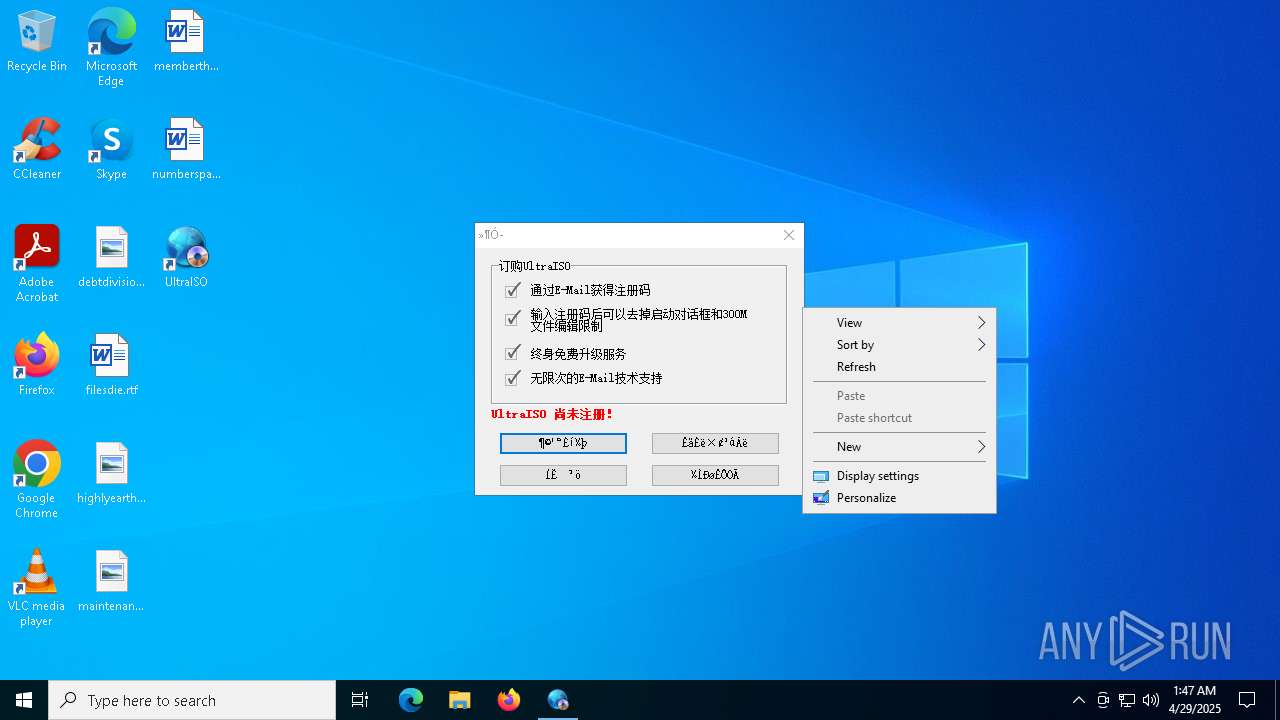Select the Firefox desktop shortcut
This screenshot has width=1280, height=720.
[x=37, y=366]
